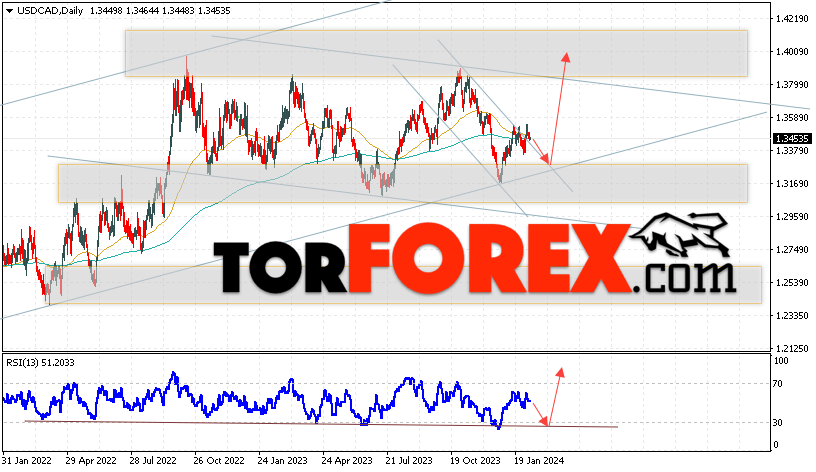Select the current price tag 1.34535

tap(792, 138)
